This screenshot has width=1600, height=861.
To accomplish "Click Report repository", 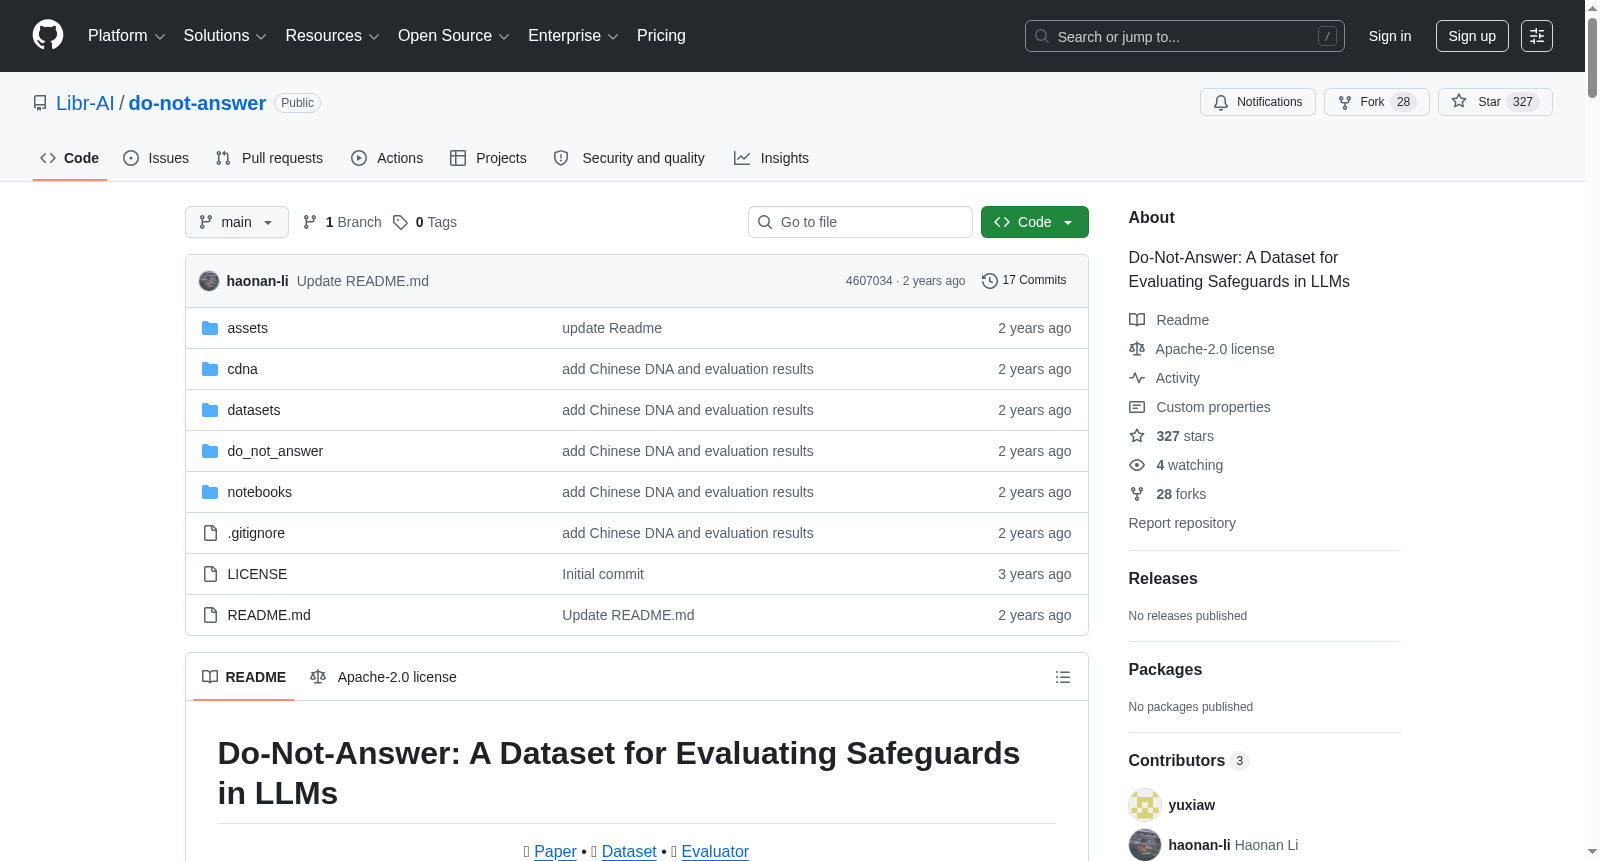I will tap(1182, 523).
